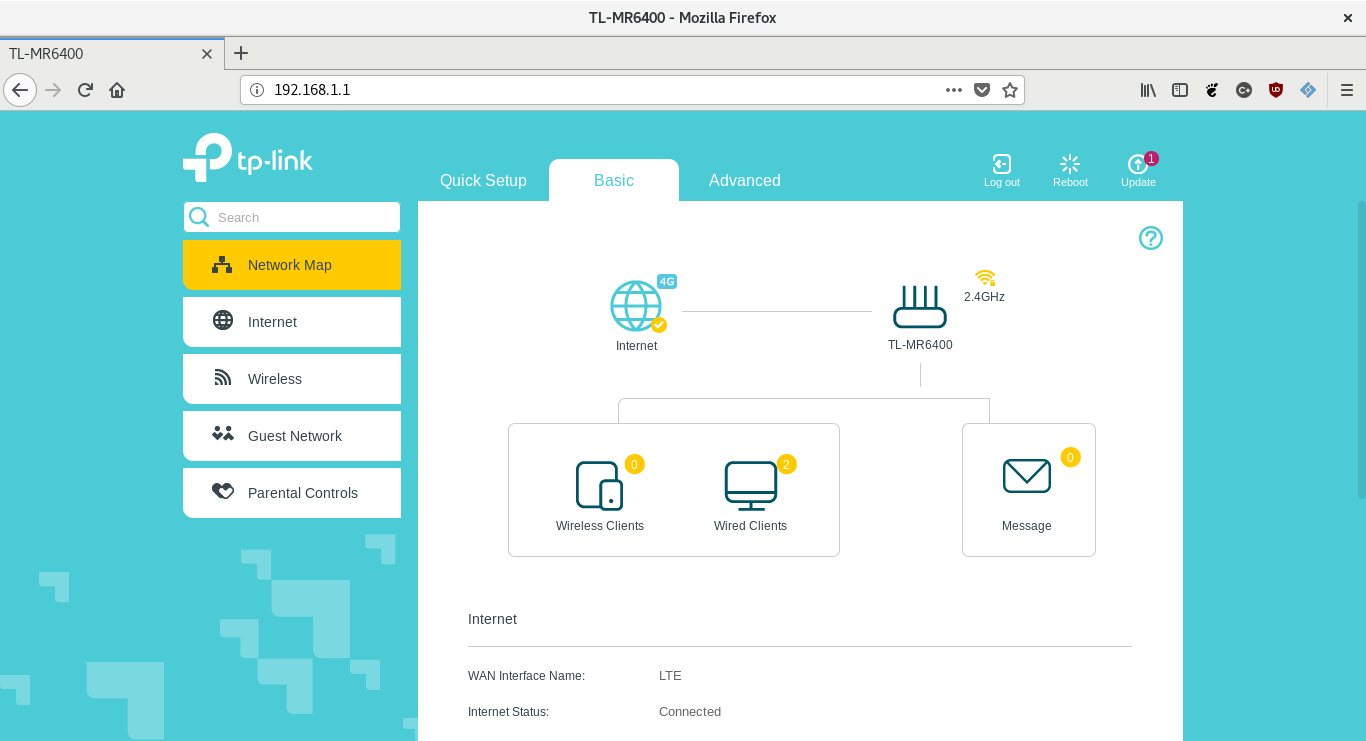The height and width of the screenshot is (741, 1366).
Task: Switch to the Advanced tab
Action: click(x=744, y=181)
